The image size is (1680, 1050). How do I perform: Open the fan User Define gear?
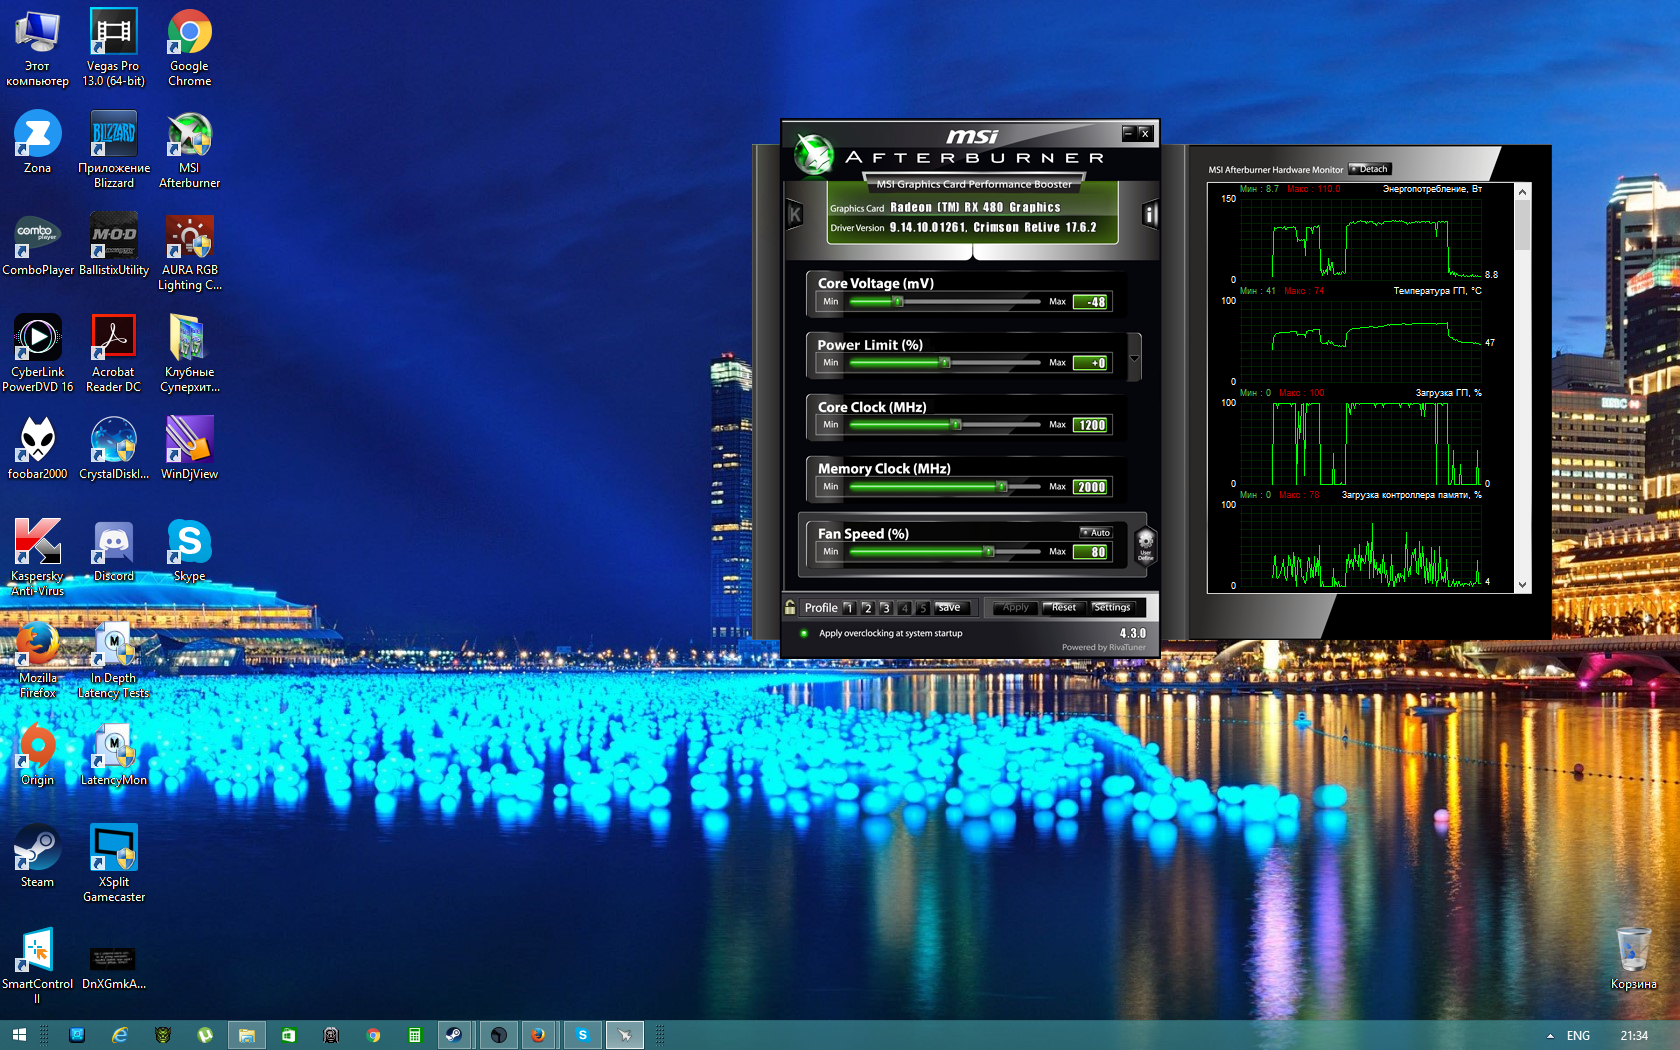[1146, 545]
